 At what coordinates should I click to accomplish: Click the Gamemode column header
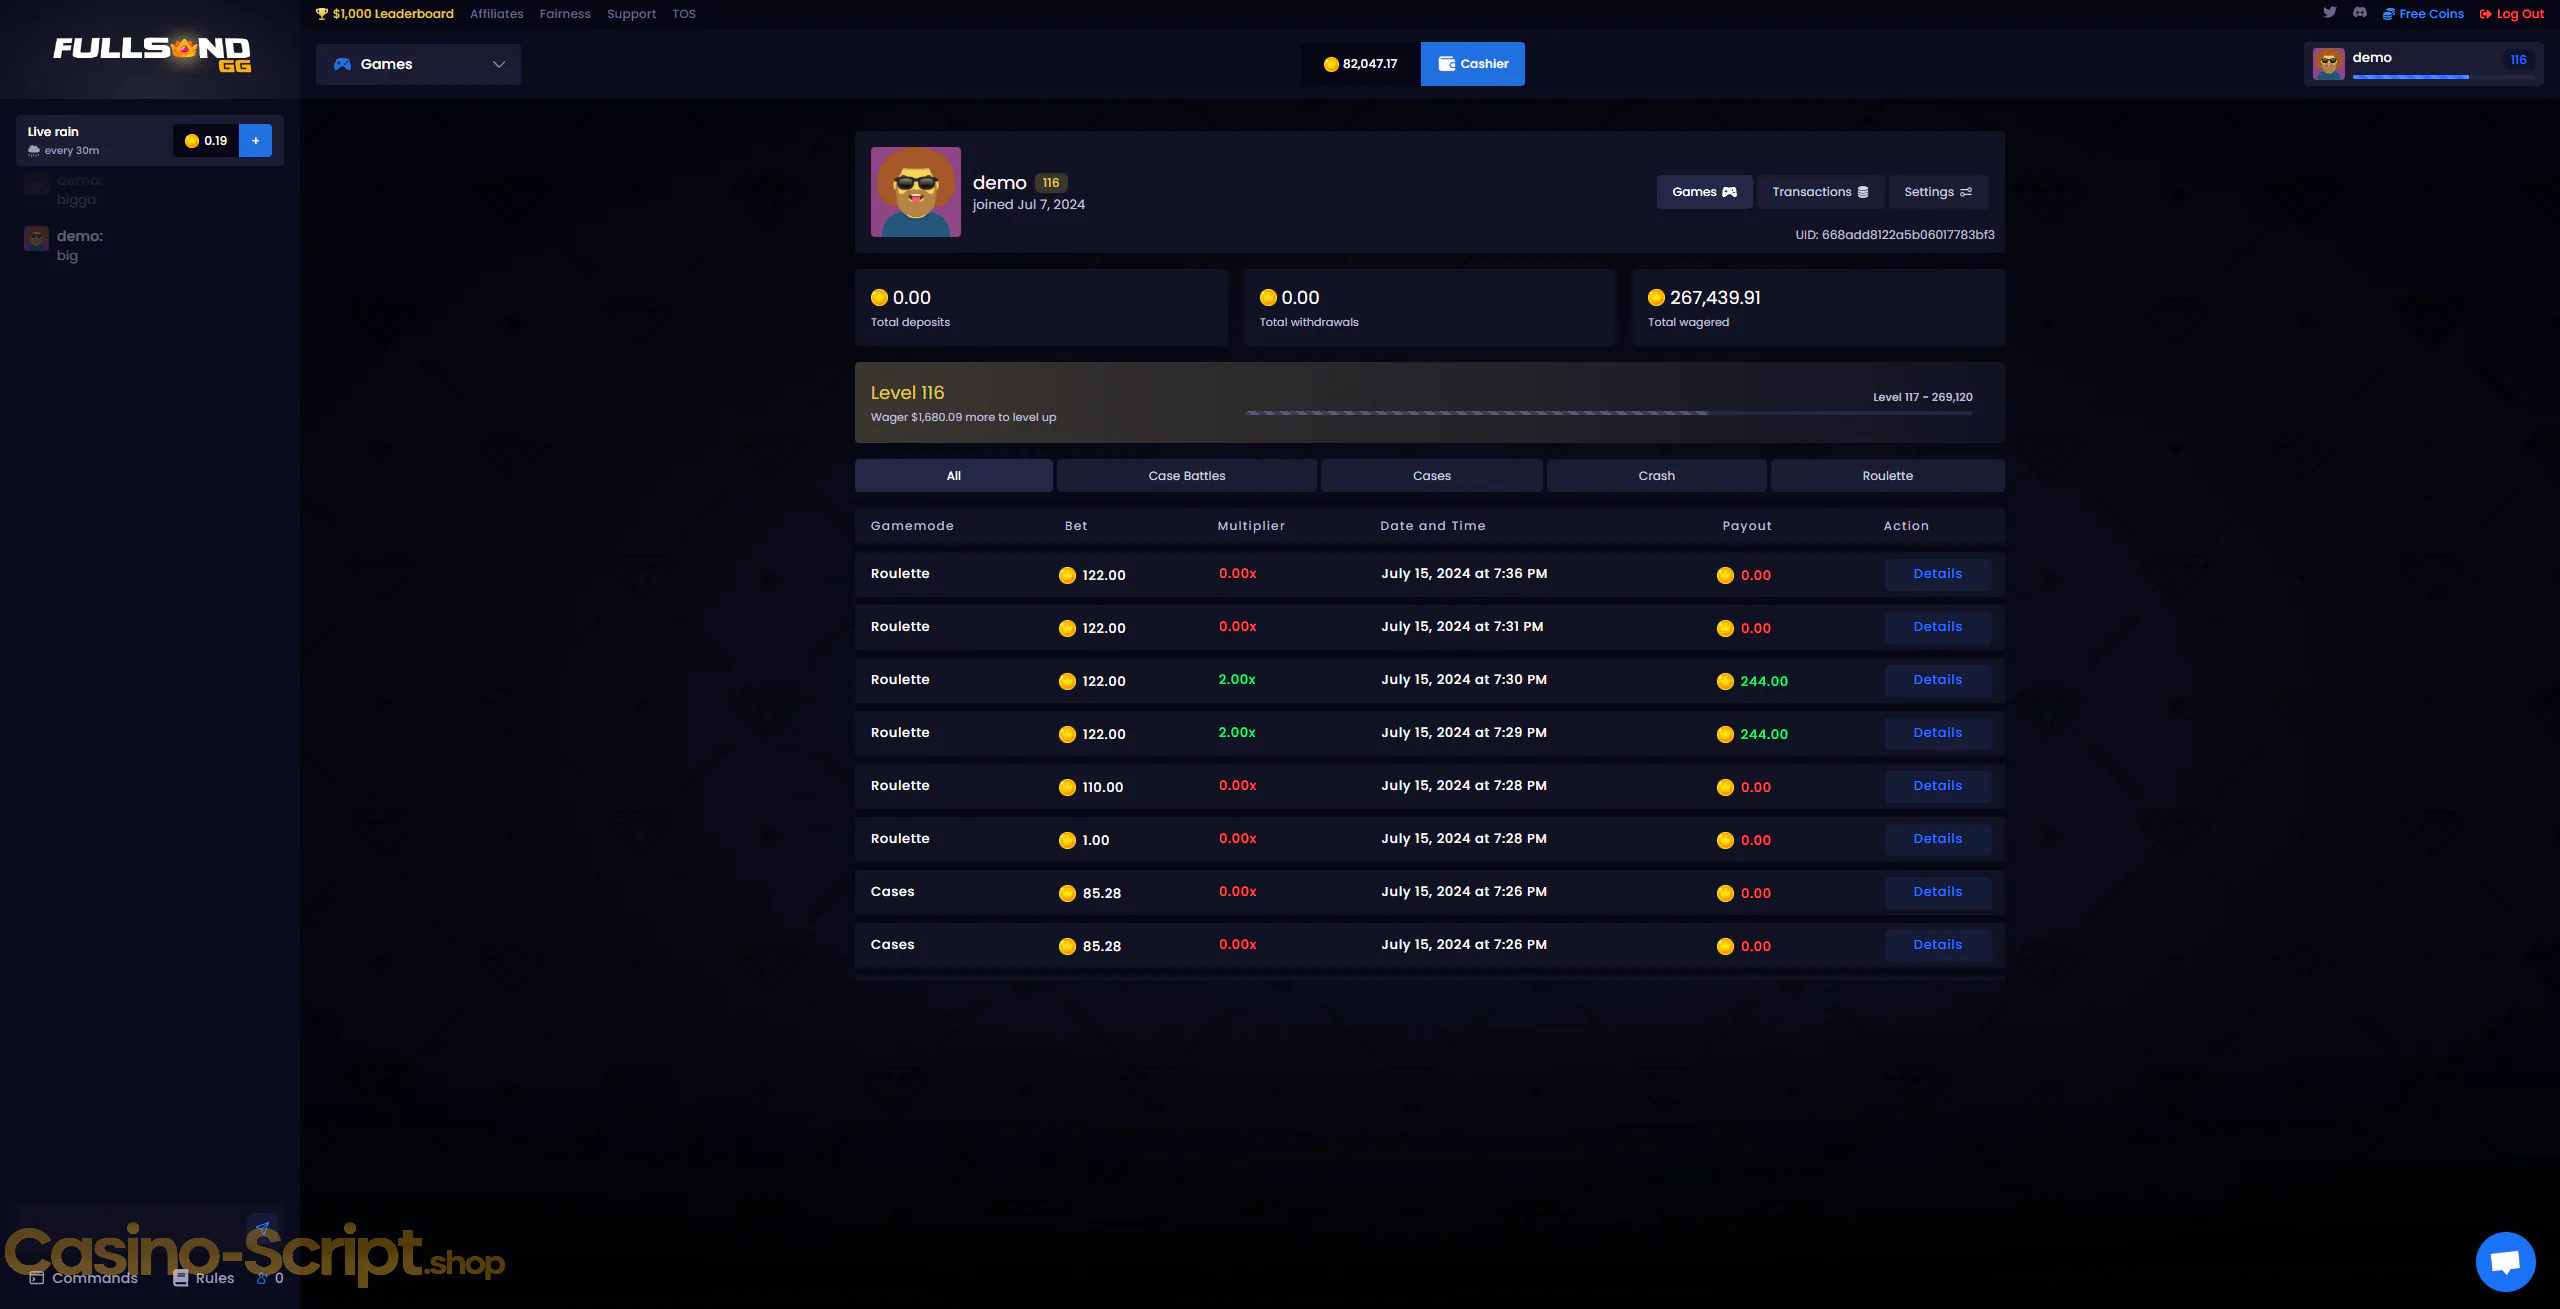[x=912, y=526]
